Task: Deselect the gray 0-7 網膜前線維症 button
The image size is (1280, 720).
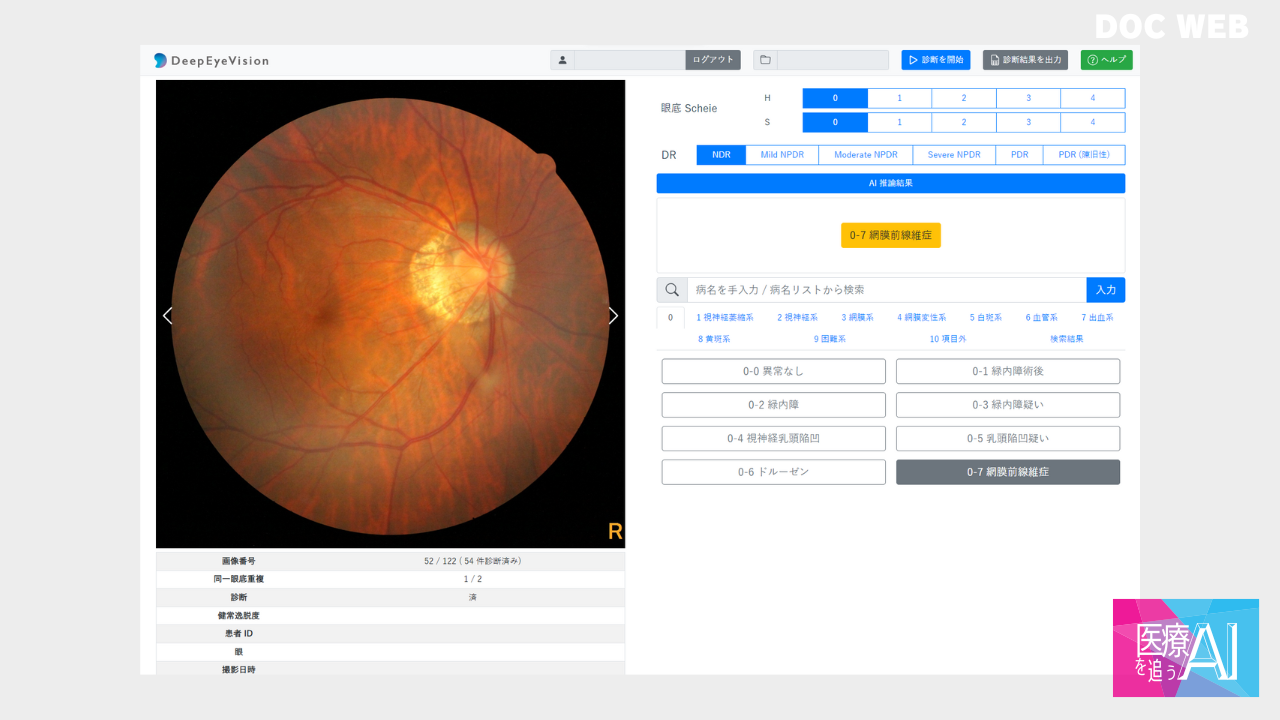Action: click(1008, 472)
